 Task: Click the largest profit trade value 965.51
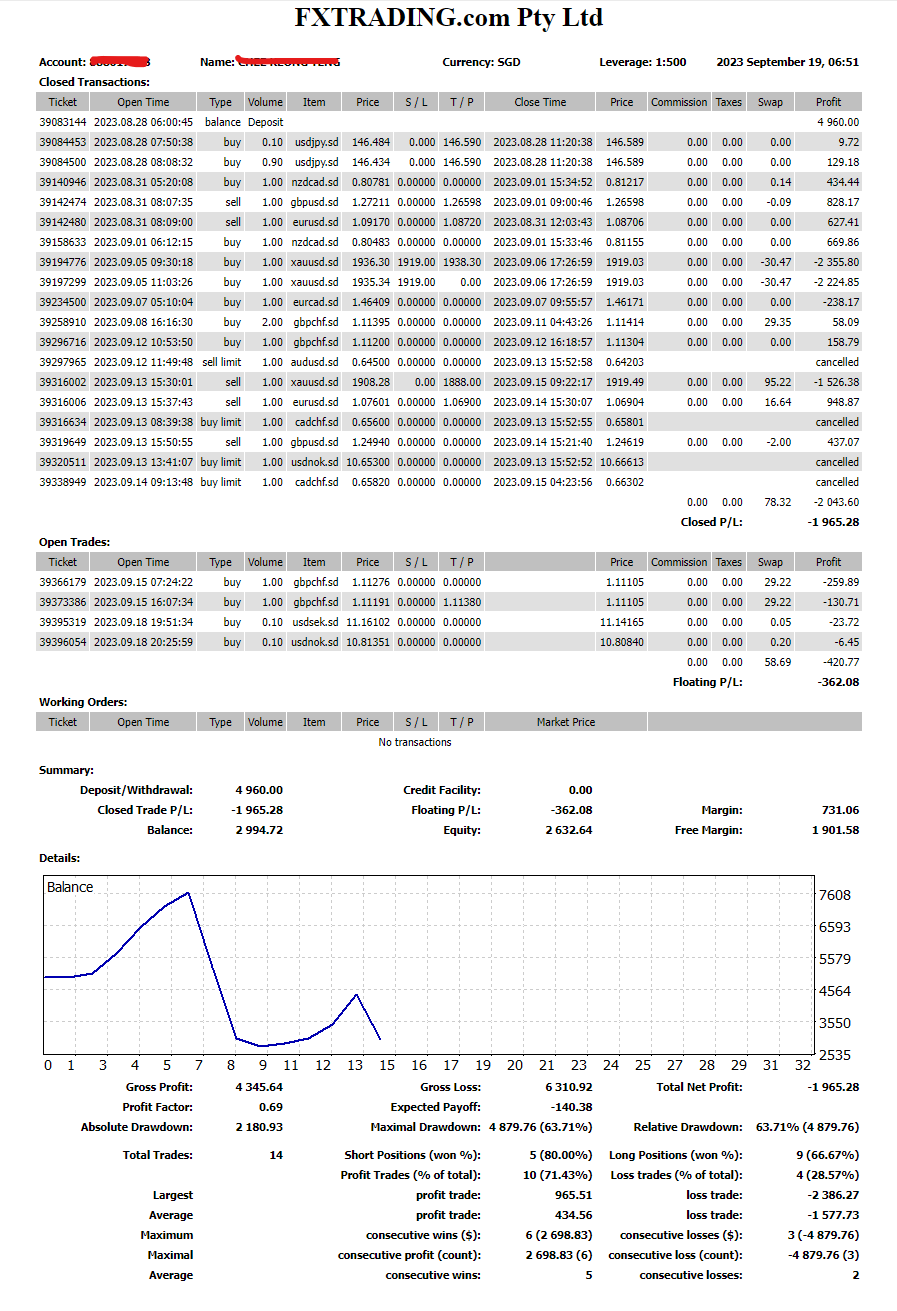[x=574, y=1195]
